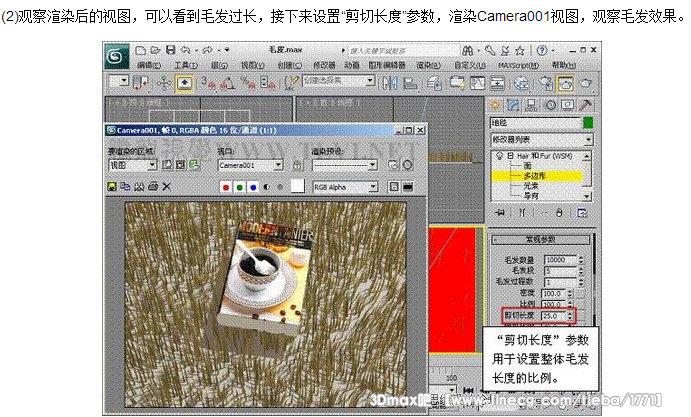This screenshot has width=691, height=417.
Task: Click the Save File floppy icon
Action: click(x=171, y=50)
